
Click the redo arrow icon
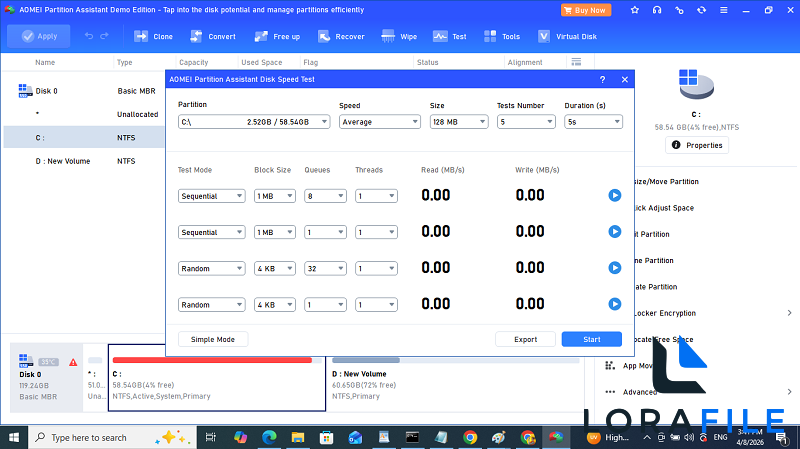coord(105,36)
